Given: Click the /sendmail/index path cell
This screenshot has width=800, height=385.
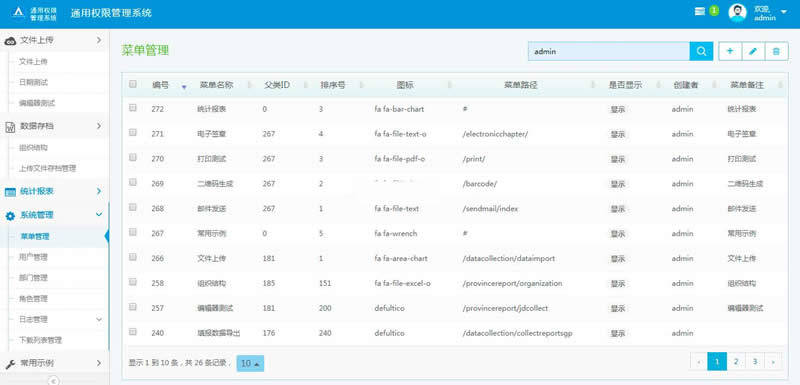Looking at the screenshot, I should [490, 209].
